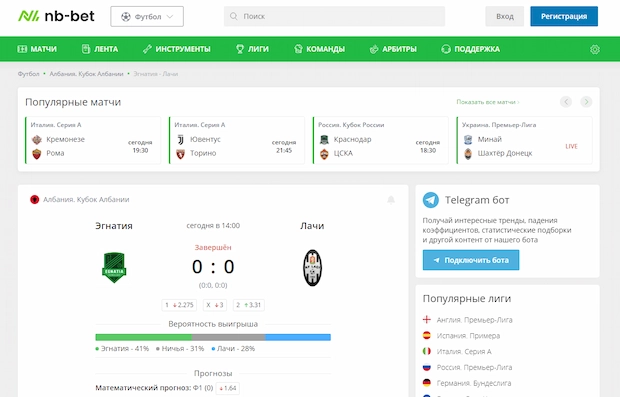The image size is (620, 397).
Task: Open Минай vs Шахтёр Донецк live card
Action: (525, 140)
